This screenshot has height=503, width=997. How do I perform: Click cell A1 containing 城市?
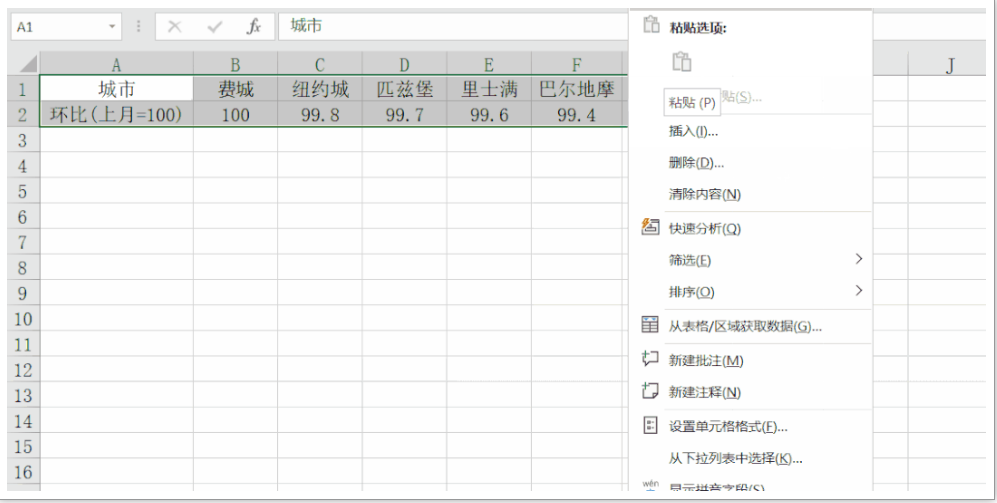[x=116, y=89]
